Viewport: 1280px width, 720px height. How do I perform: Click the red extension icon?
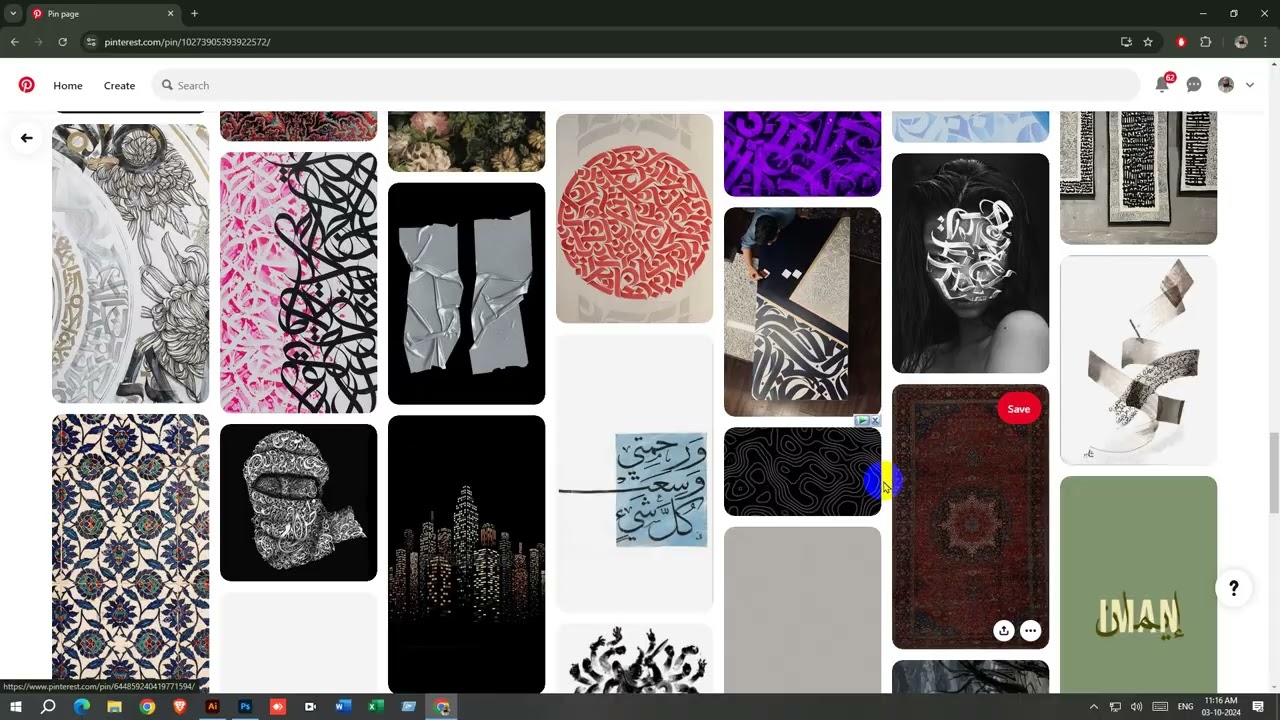click(1181, 42)
